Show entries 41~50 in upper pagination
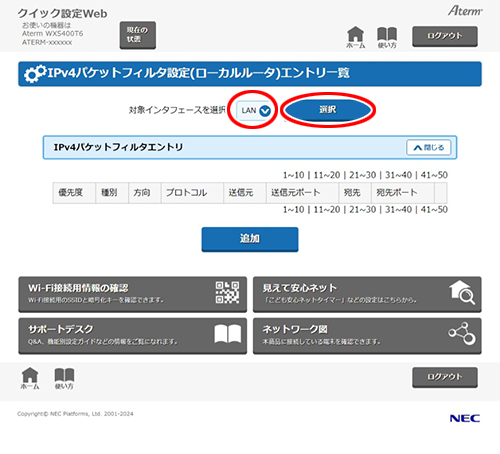The width and height of the screenshot is (500, 454). (x=434, y=175)
